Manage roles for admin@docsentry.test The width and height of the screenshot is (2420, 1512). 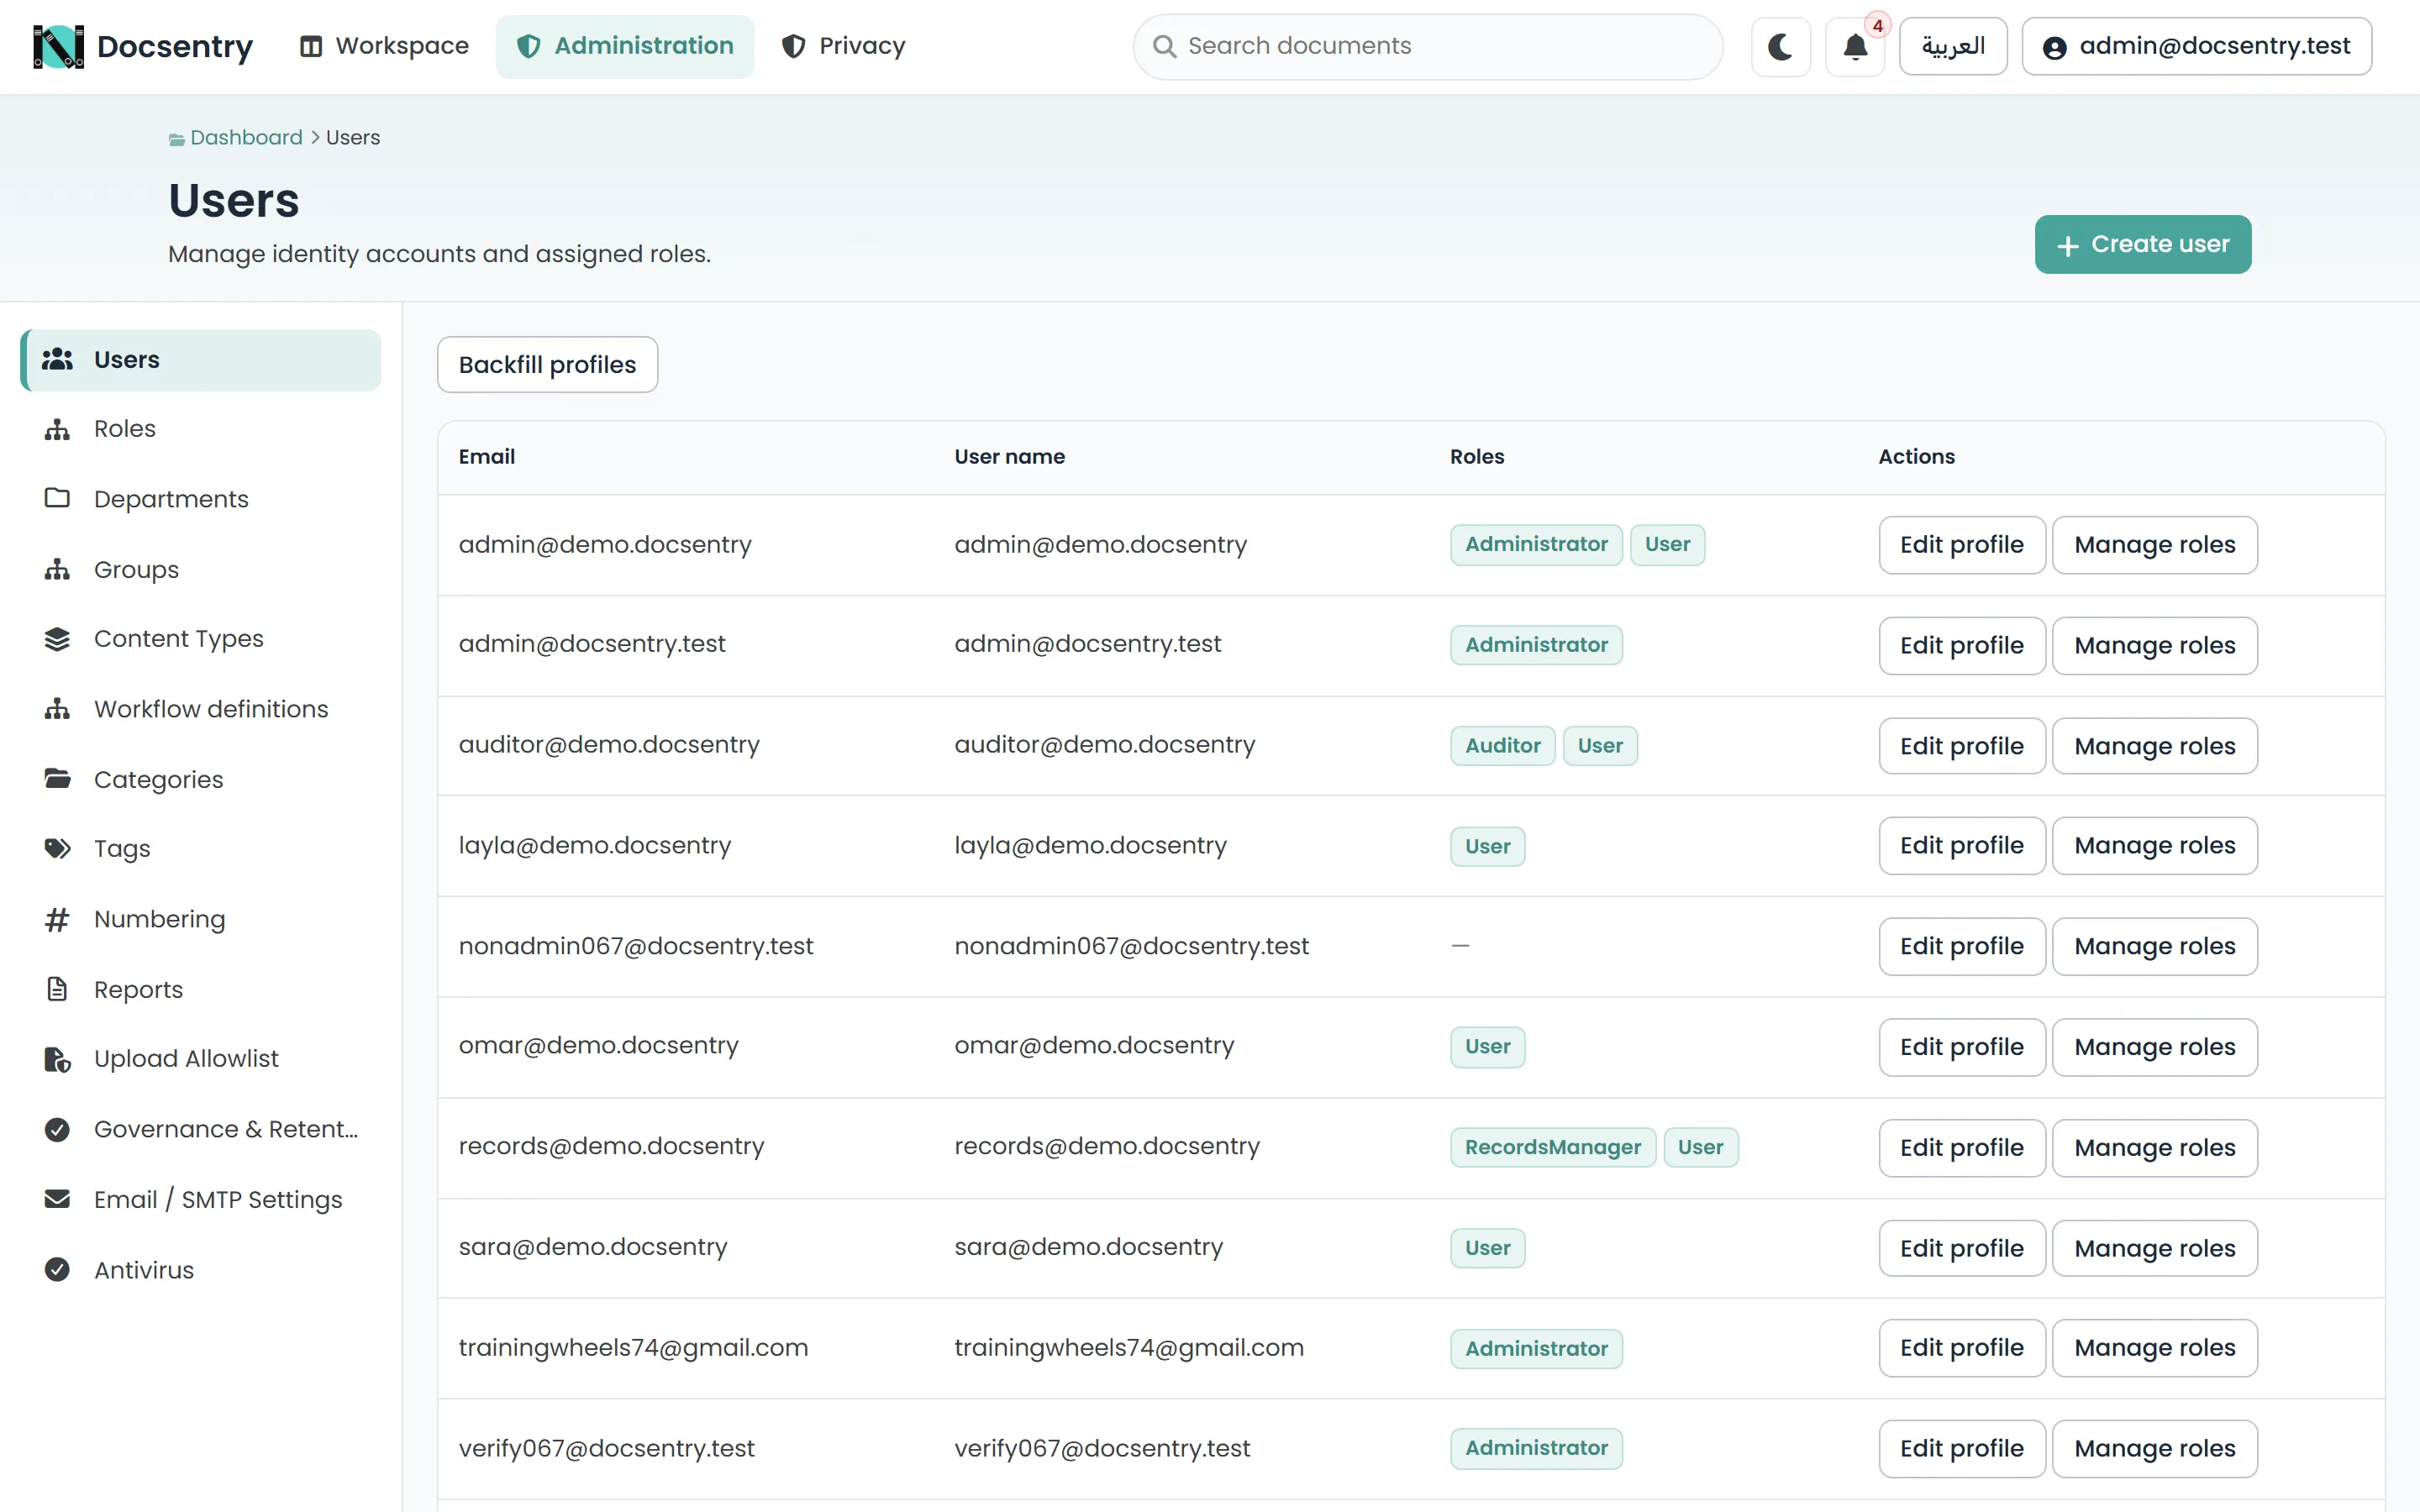coord(2154,646)
